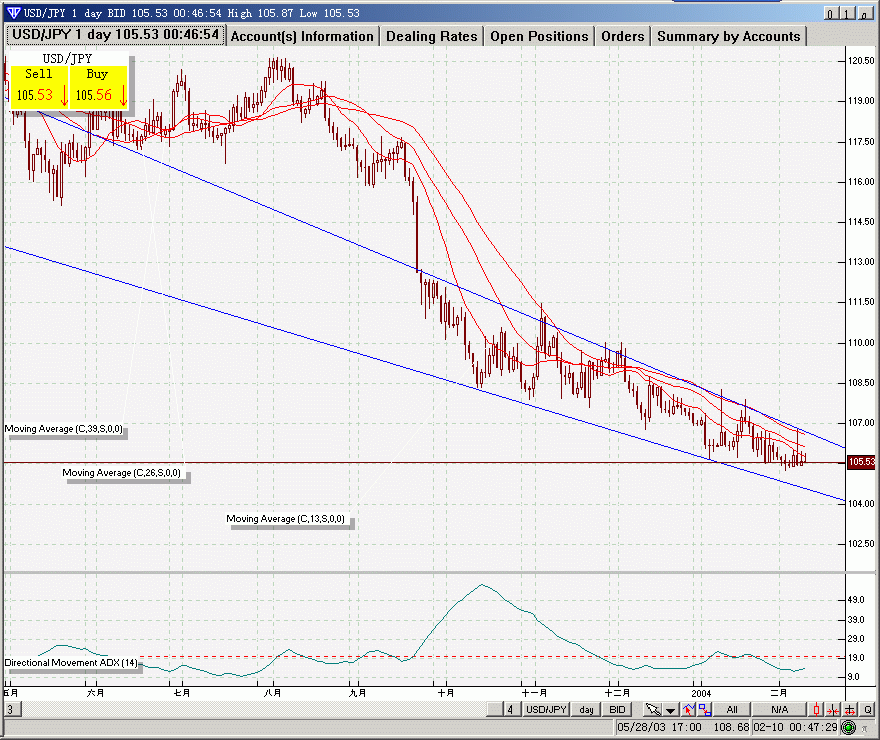Viewport: 880px width, 740px height.
Task: Click the red down arrow beside Sell price
Action: (64, 95)
